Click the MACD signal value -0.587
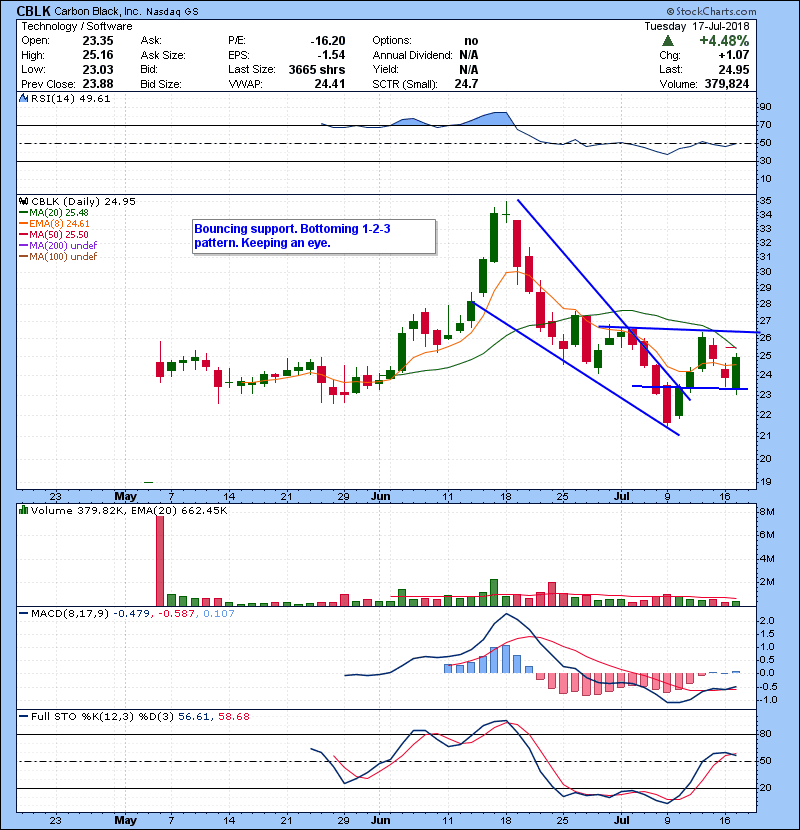The height and width of the screenshot is (830, 800). 177,614
